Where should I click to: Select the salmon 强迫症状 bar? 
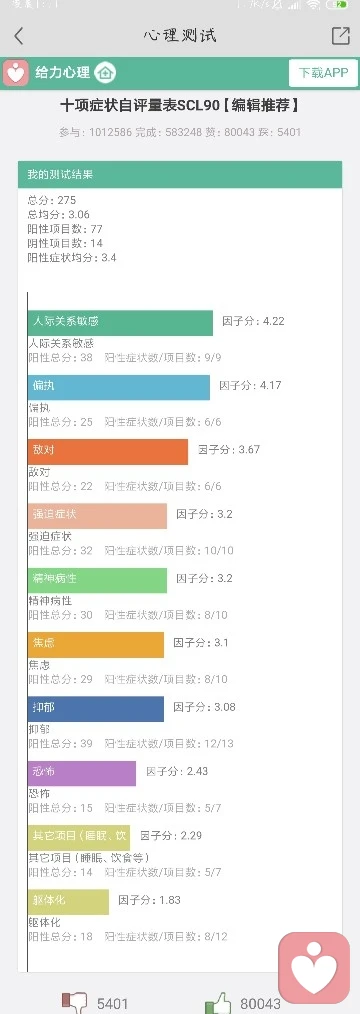click(x=98, y=516)
